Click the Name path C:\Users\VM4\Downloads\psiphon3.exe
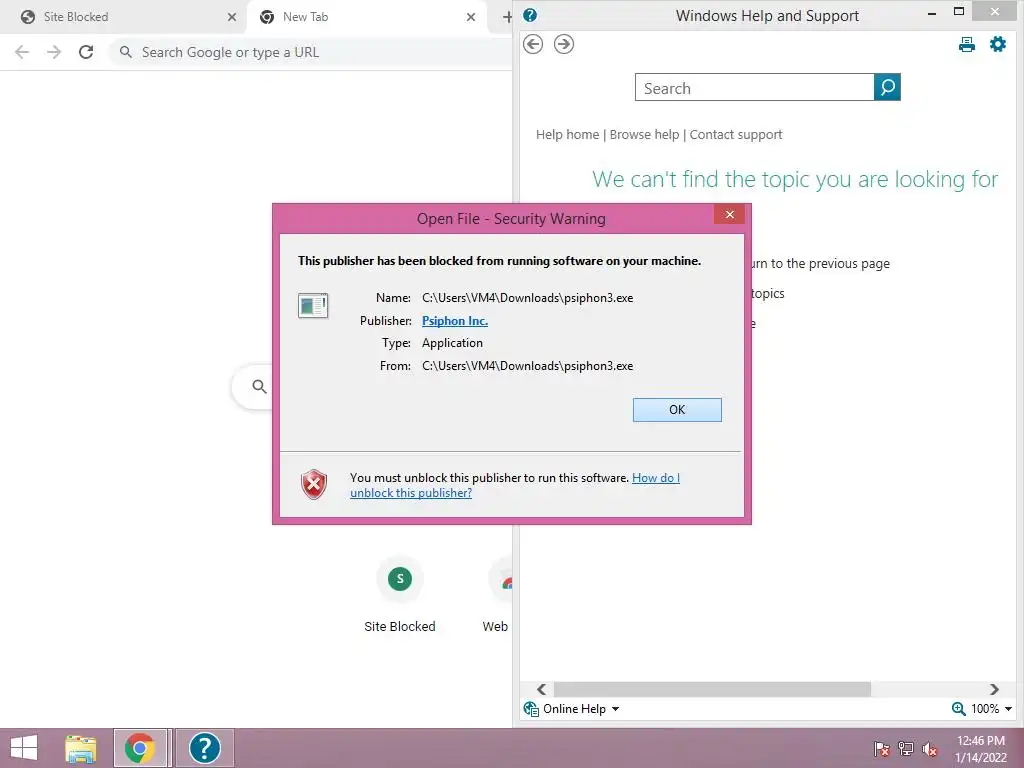Screen dimensions: 1024x768 coord(528,298)
